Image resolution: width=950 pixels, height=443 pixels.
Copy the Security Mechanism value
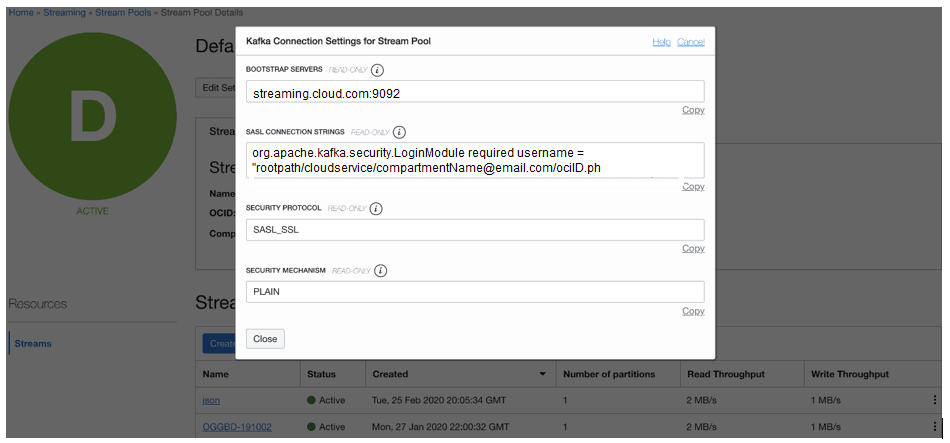[x=693, y=311]
